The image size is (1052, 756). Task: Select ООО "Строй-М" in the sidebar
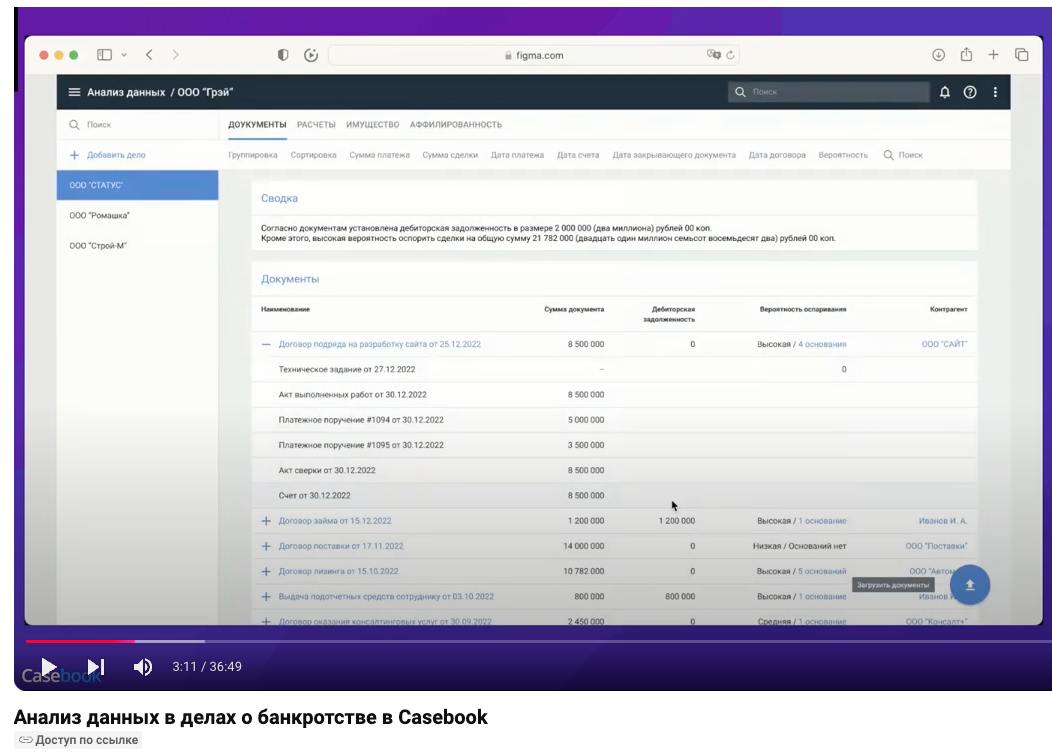tap(138, 246)
